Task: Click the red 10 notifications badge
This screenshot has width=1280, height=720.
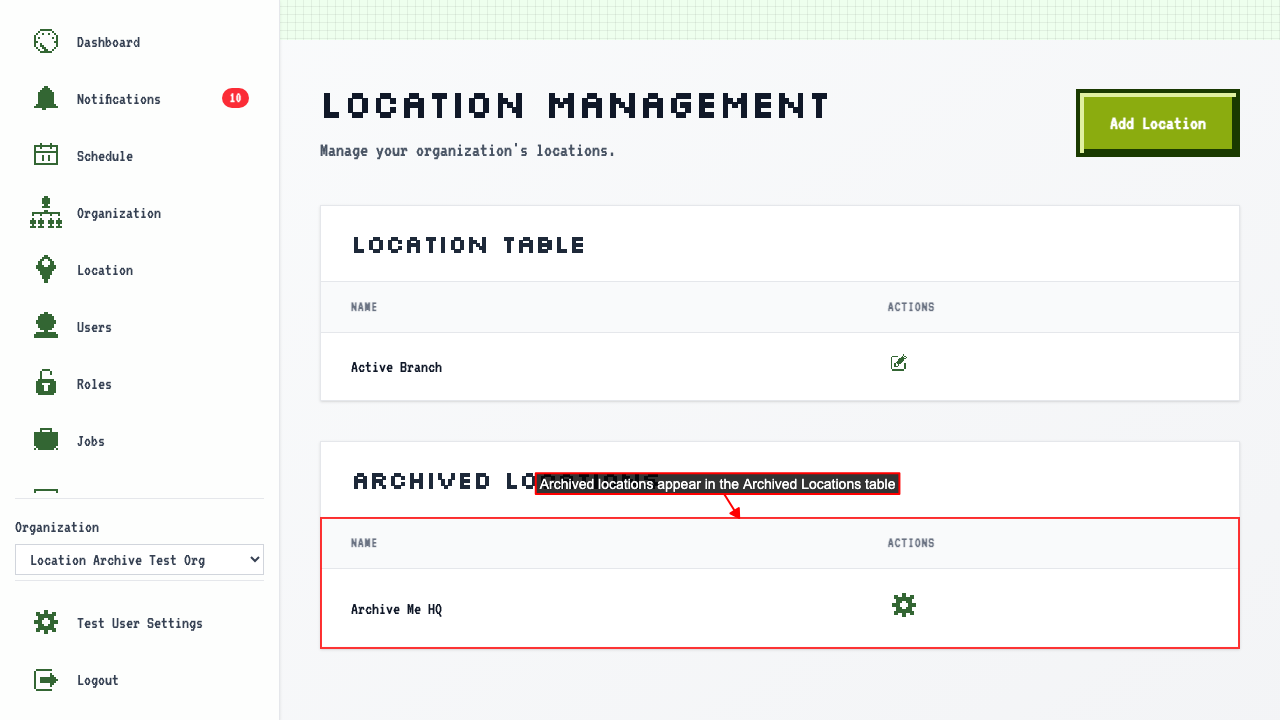Action: pos(235,98)
